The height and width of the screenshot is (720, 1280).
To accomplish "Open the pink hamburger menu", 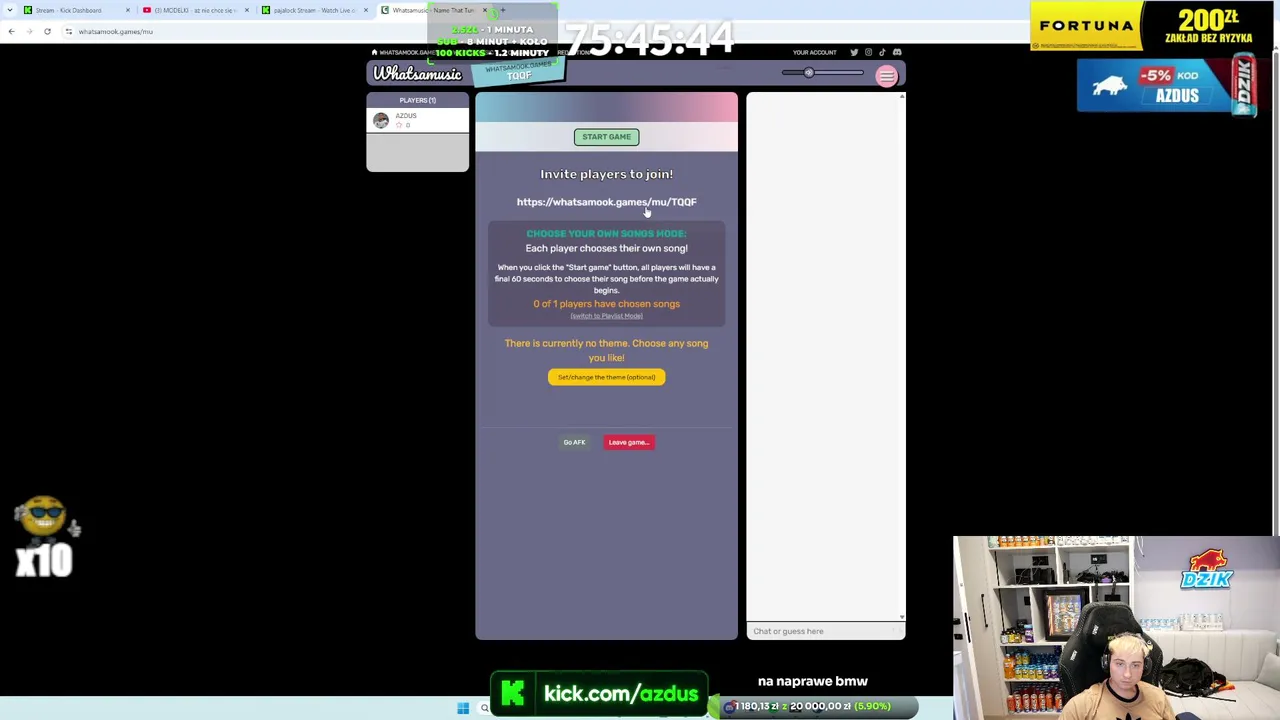I will pos(886,76).
